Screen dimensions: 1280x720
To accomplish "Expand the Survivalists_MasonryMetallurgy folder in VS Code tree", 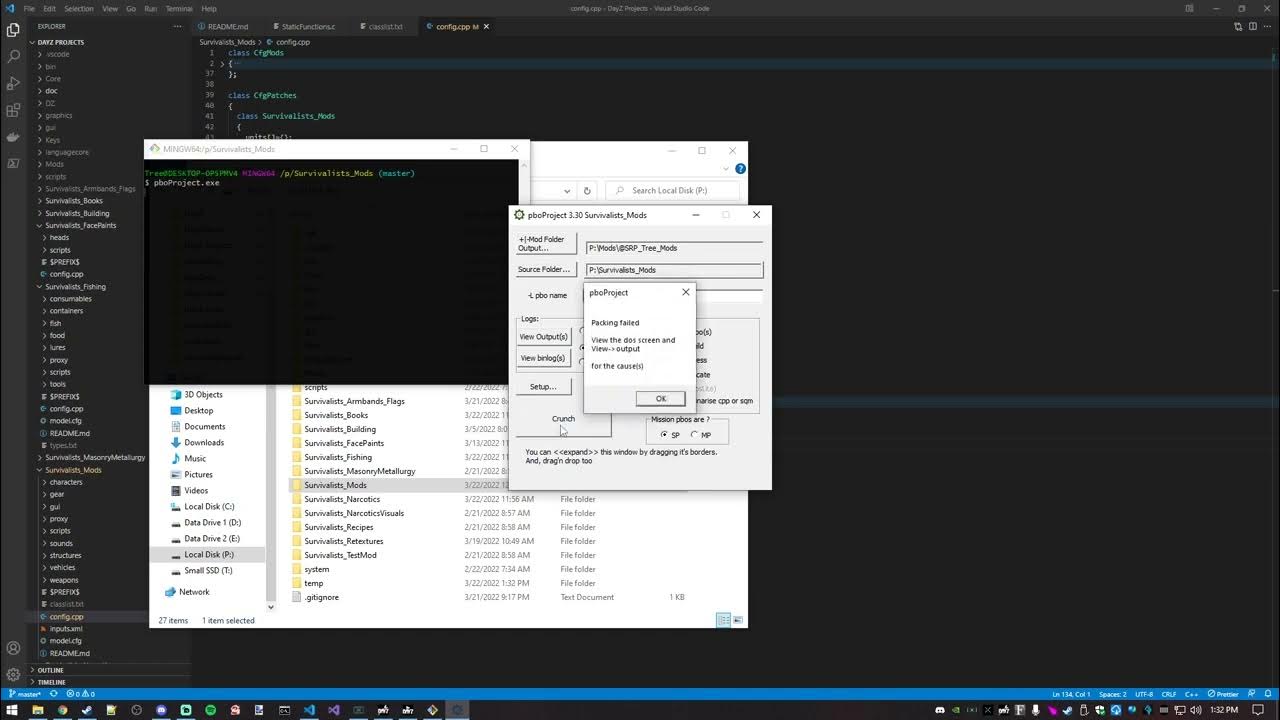I will coord(94,457).
